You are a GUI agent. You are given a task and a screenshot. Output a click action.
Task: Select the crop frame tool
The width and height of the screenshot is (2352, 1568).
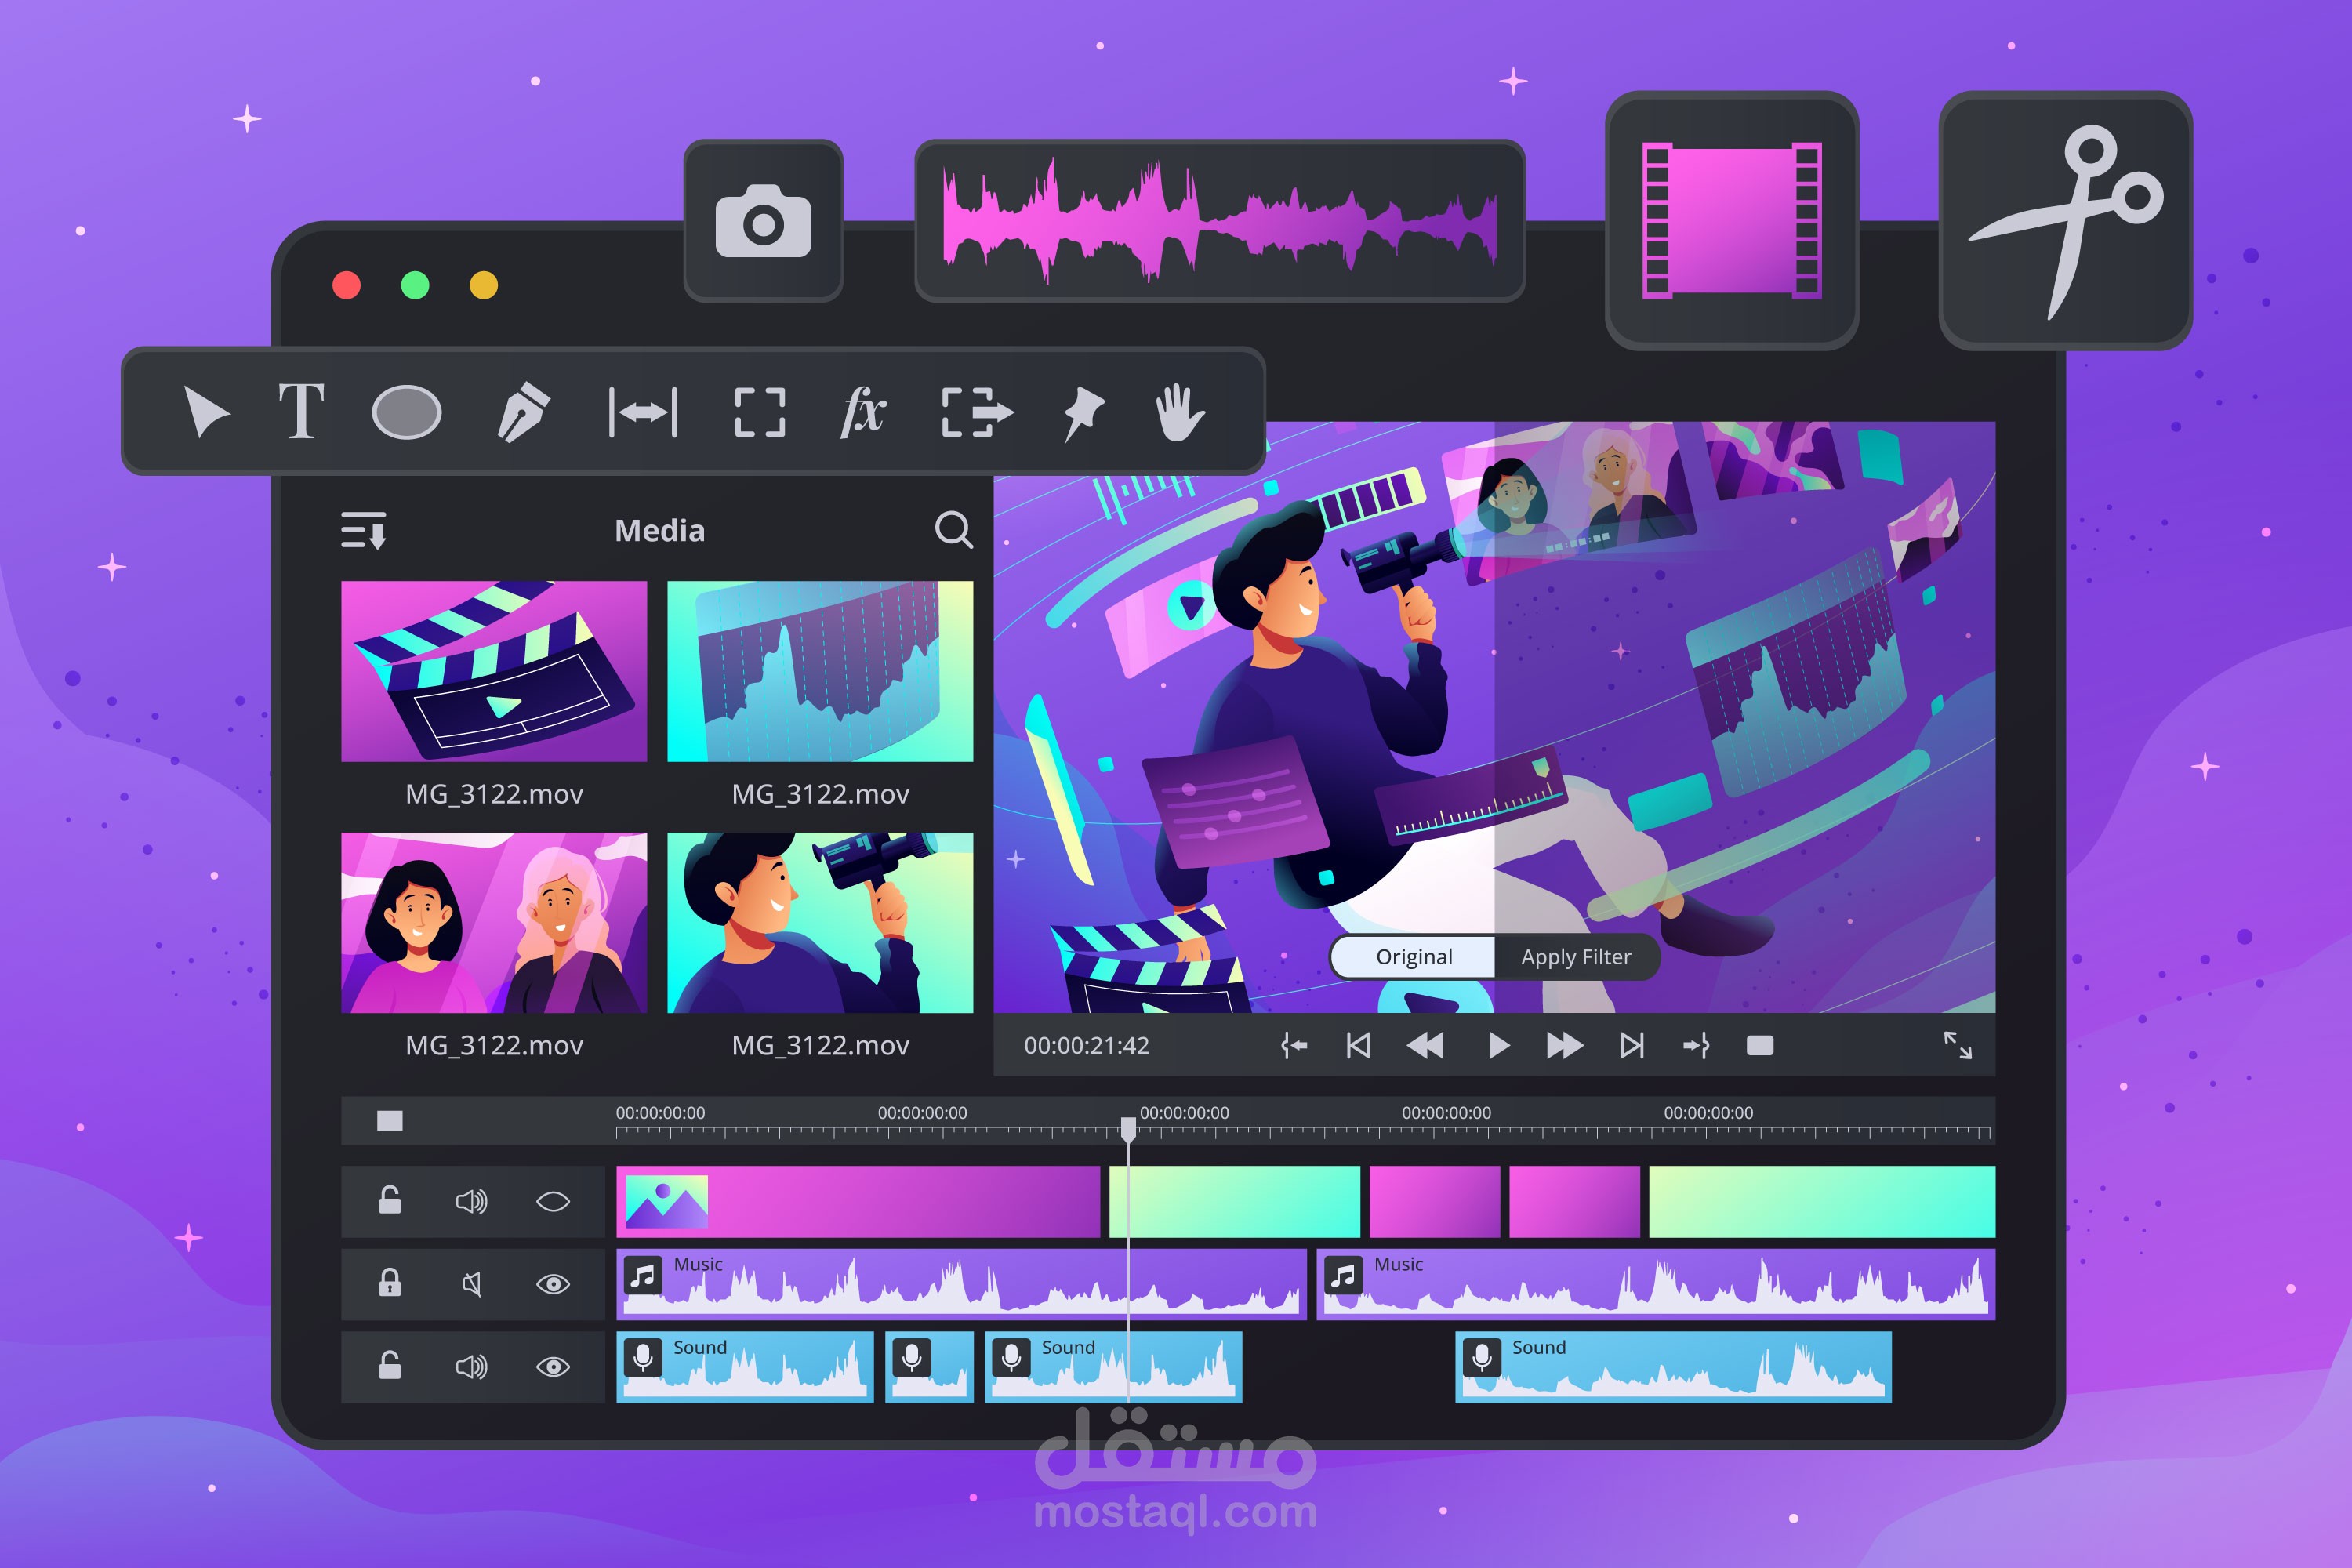(760, 412)
